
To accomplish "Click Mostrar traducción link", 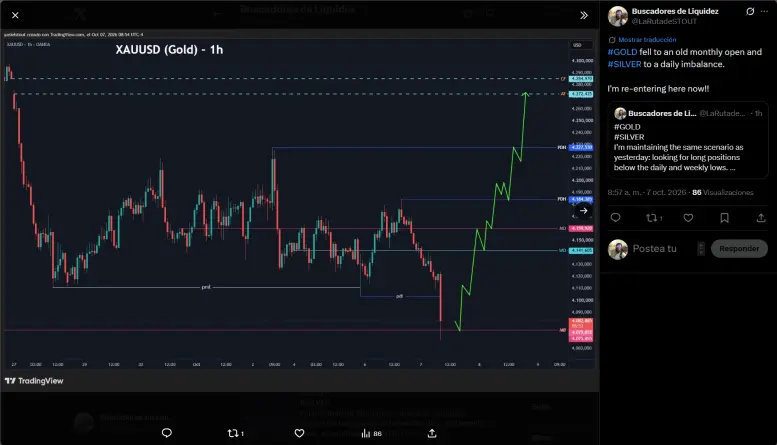I will [x=647, y=40].
